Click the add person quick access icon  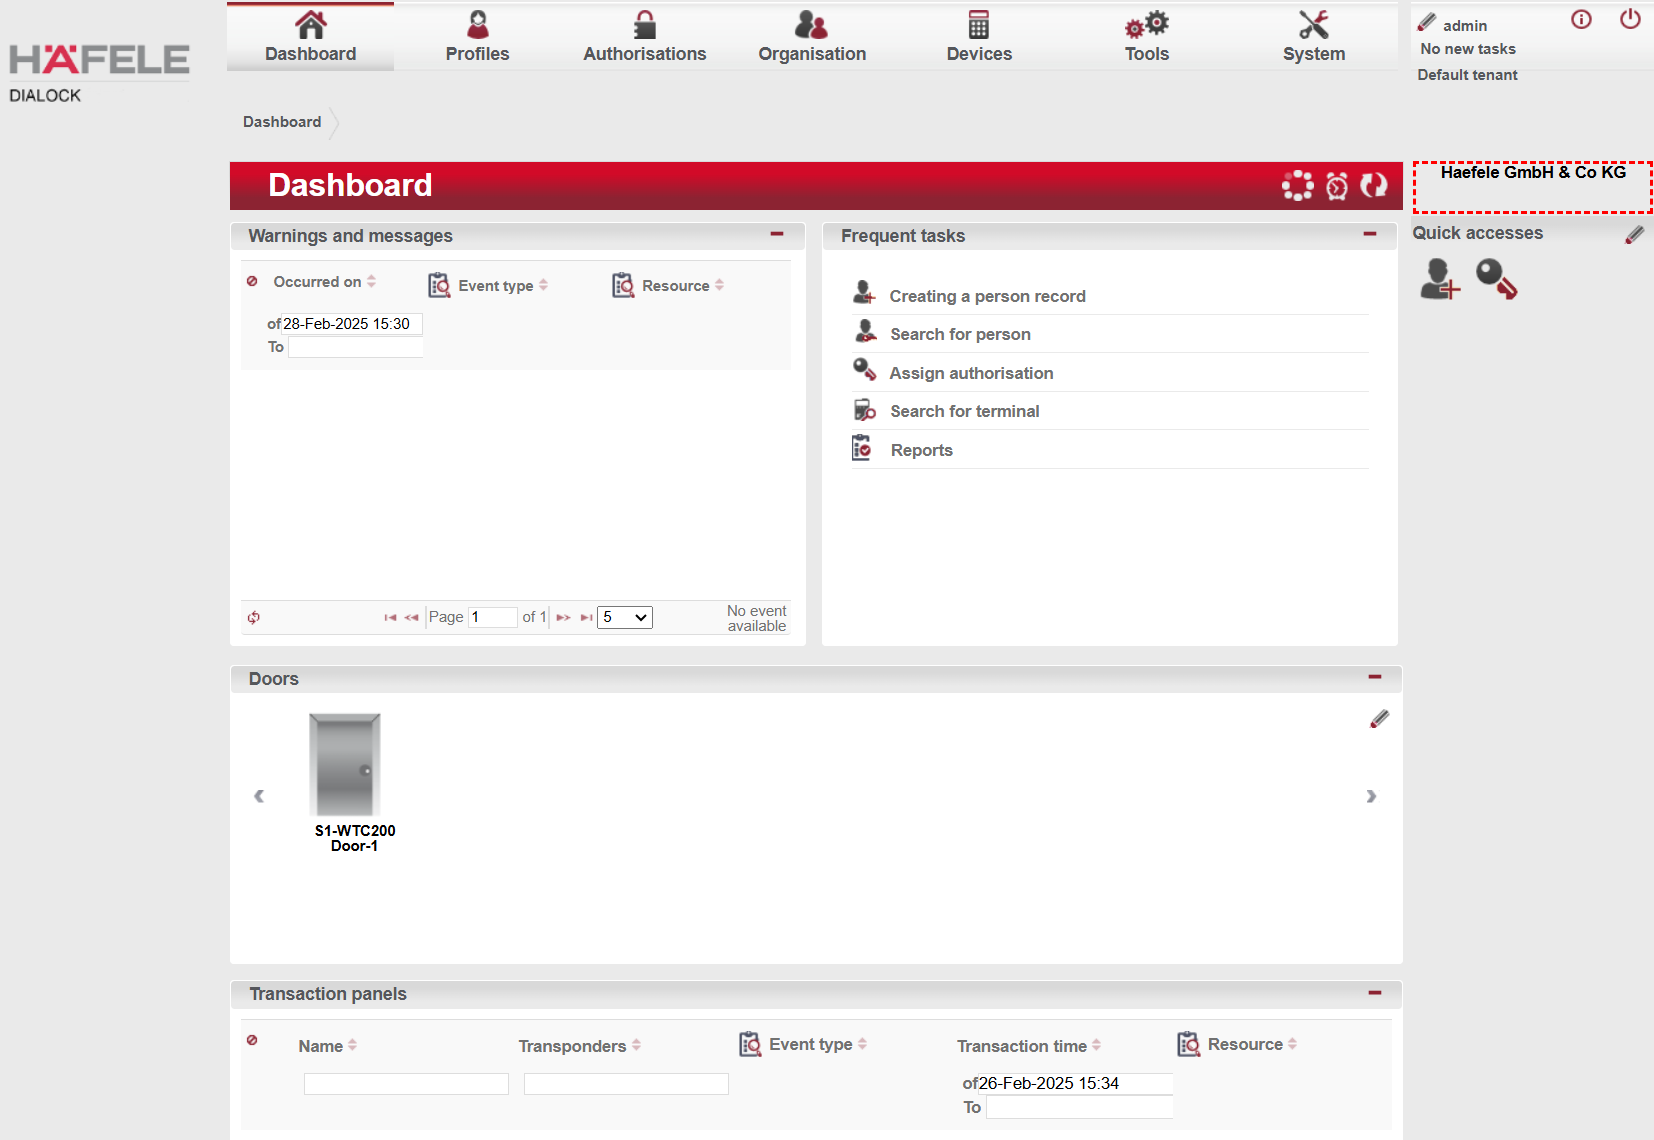[x=1440, y=279]
